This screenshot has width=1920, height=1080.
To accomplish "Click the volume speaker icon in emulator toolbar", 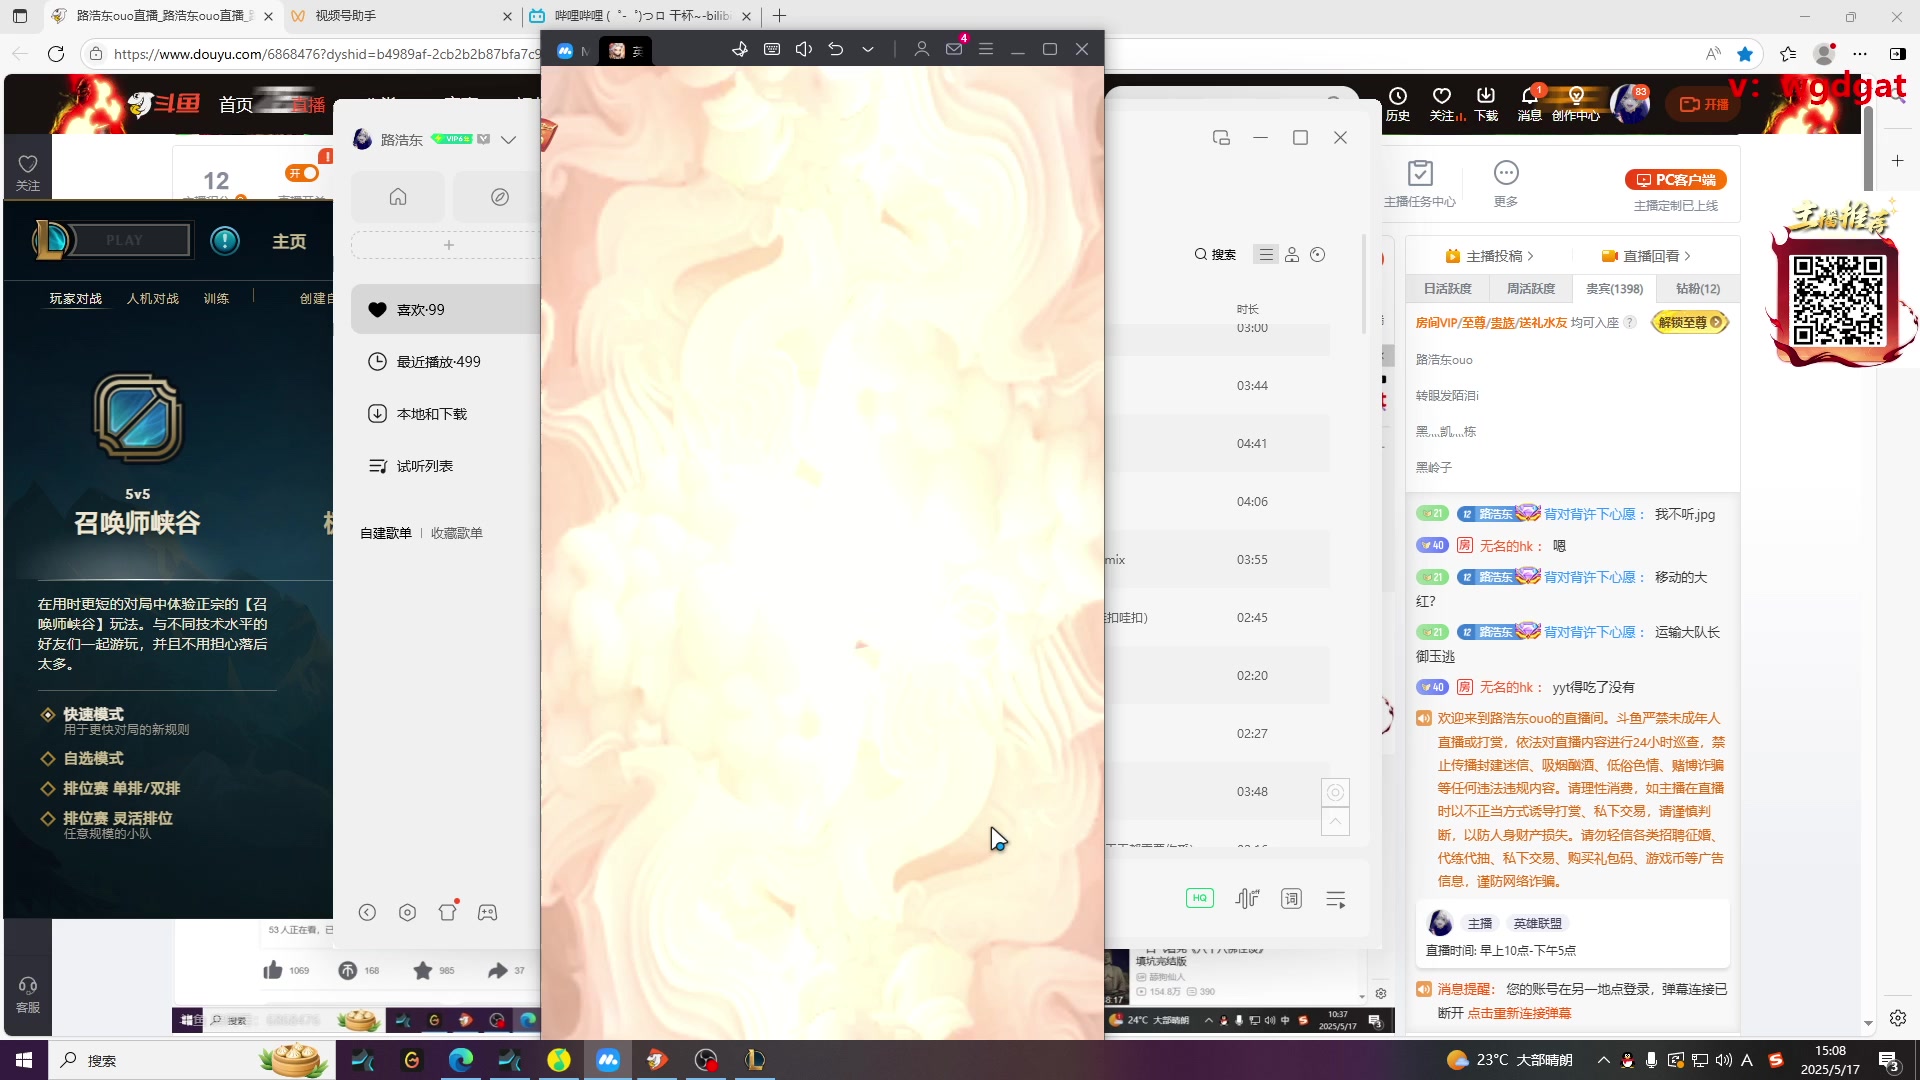I will coord(804,49).
